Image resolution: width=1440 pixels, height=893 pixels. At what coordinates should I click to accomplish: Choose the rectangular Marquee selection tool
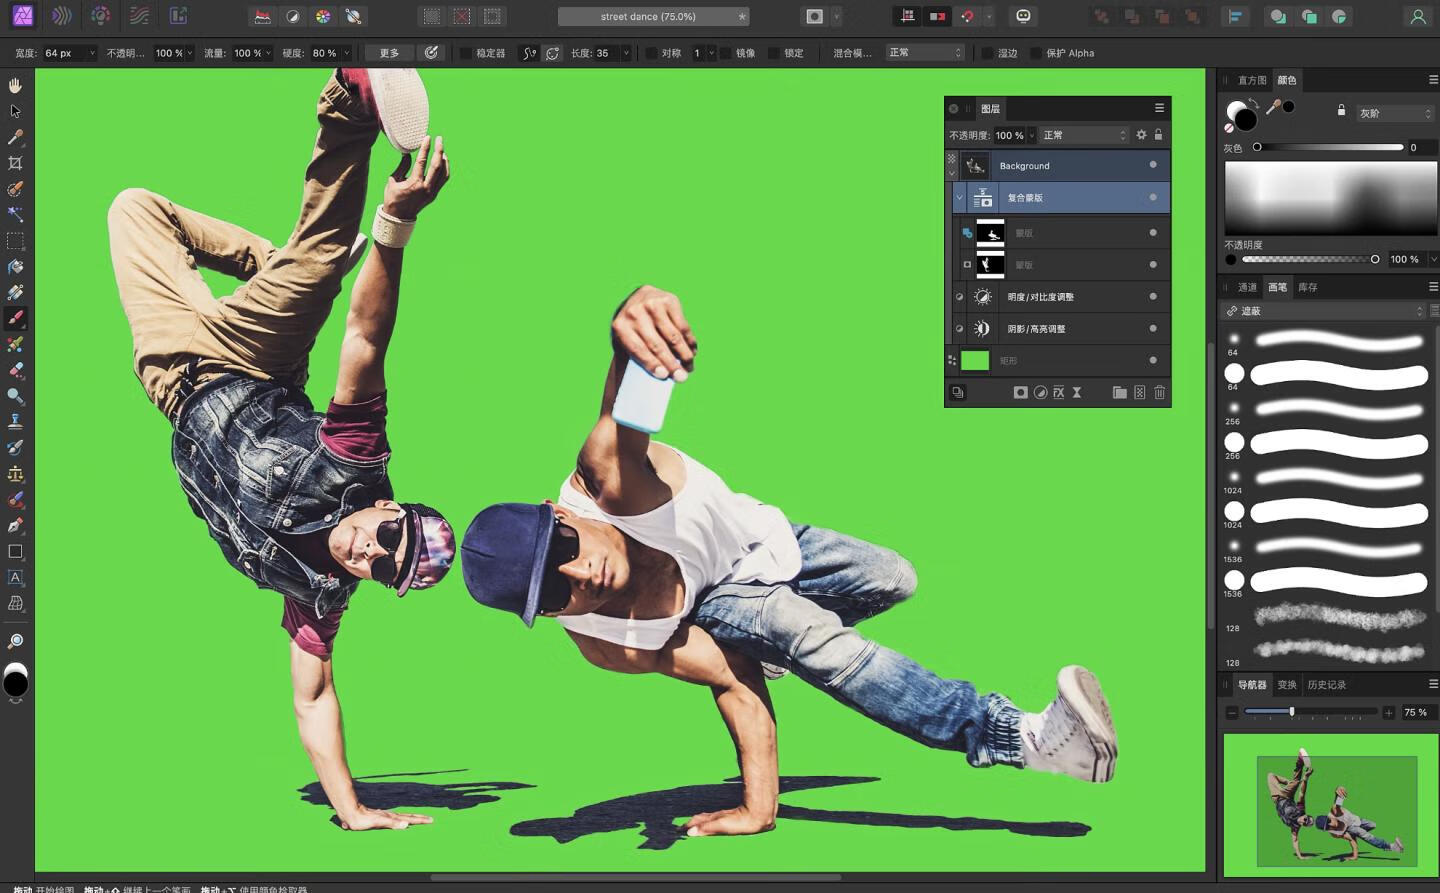click(x=15, y=241)
